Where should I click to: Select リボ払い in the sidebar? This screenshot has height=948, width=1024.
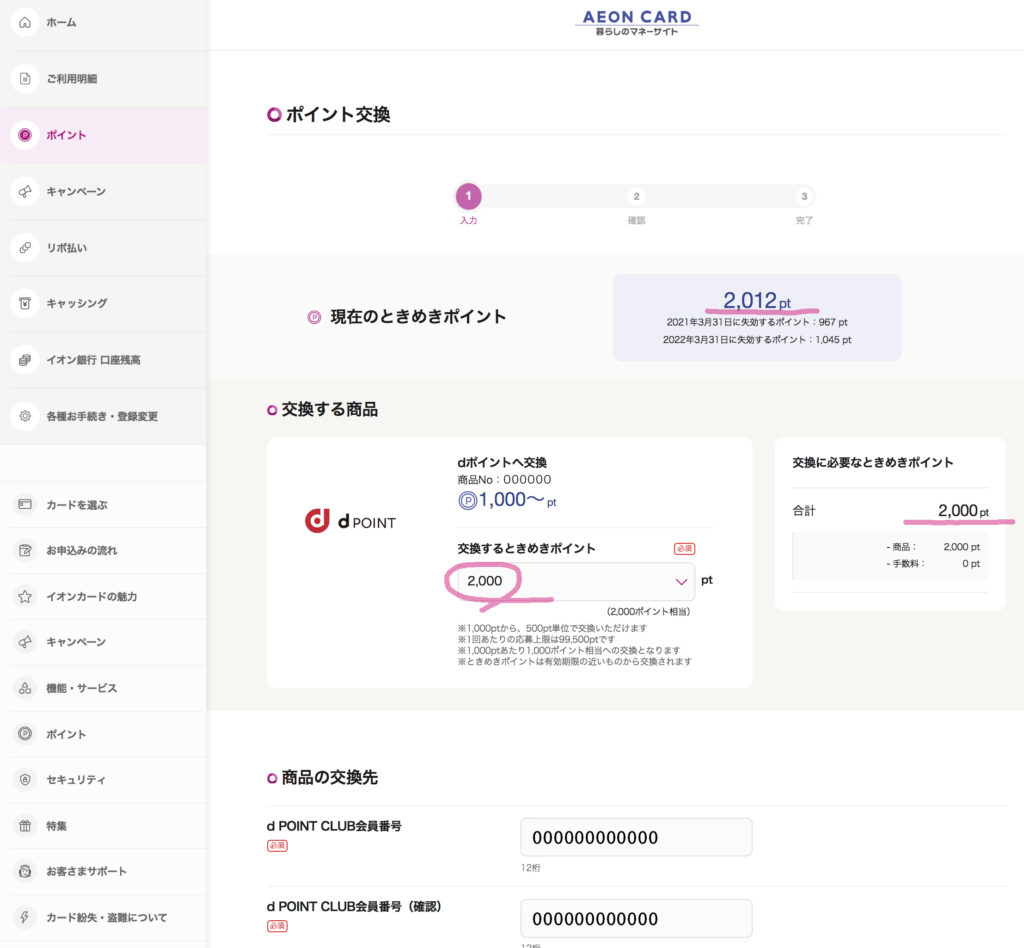(x=103, y=247)
